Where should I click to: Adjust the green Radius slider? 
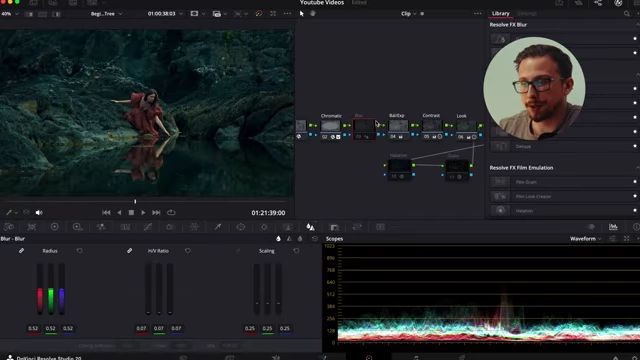click(51, 289)
